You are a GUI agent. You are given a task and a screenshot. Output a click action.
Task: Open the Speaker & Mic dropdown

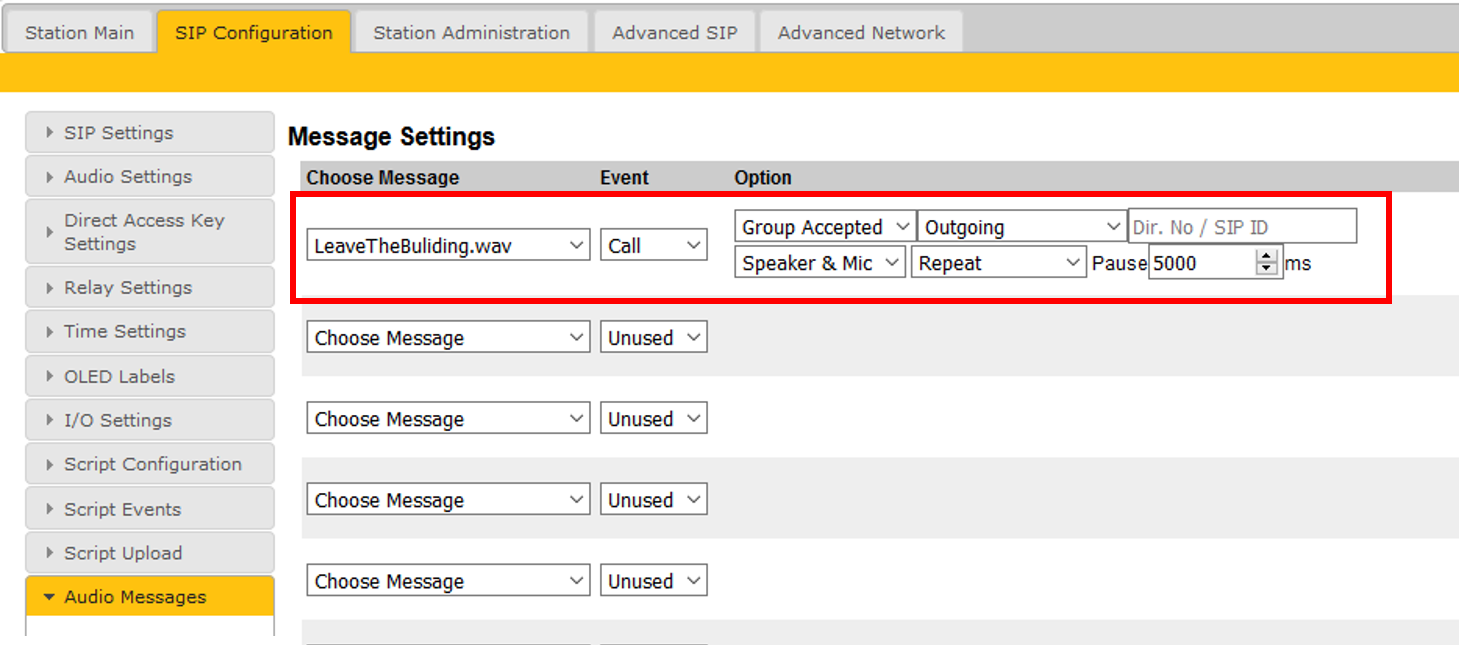(x=819, y=263)
